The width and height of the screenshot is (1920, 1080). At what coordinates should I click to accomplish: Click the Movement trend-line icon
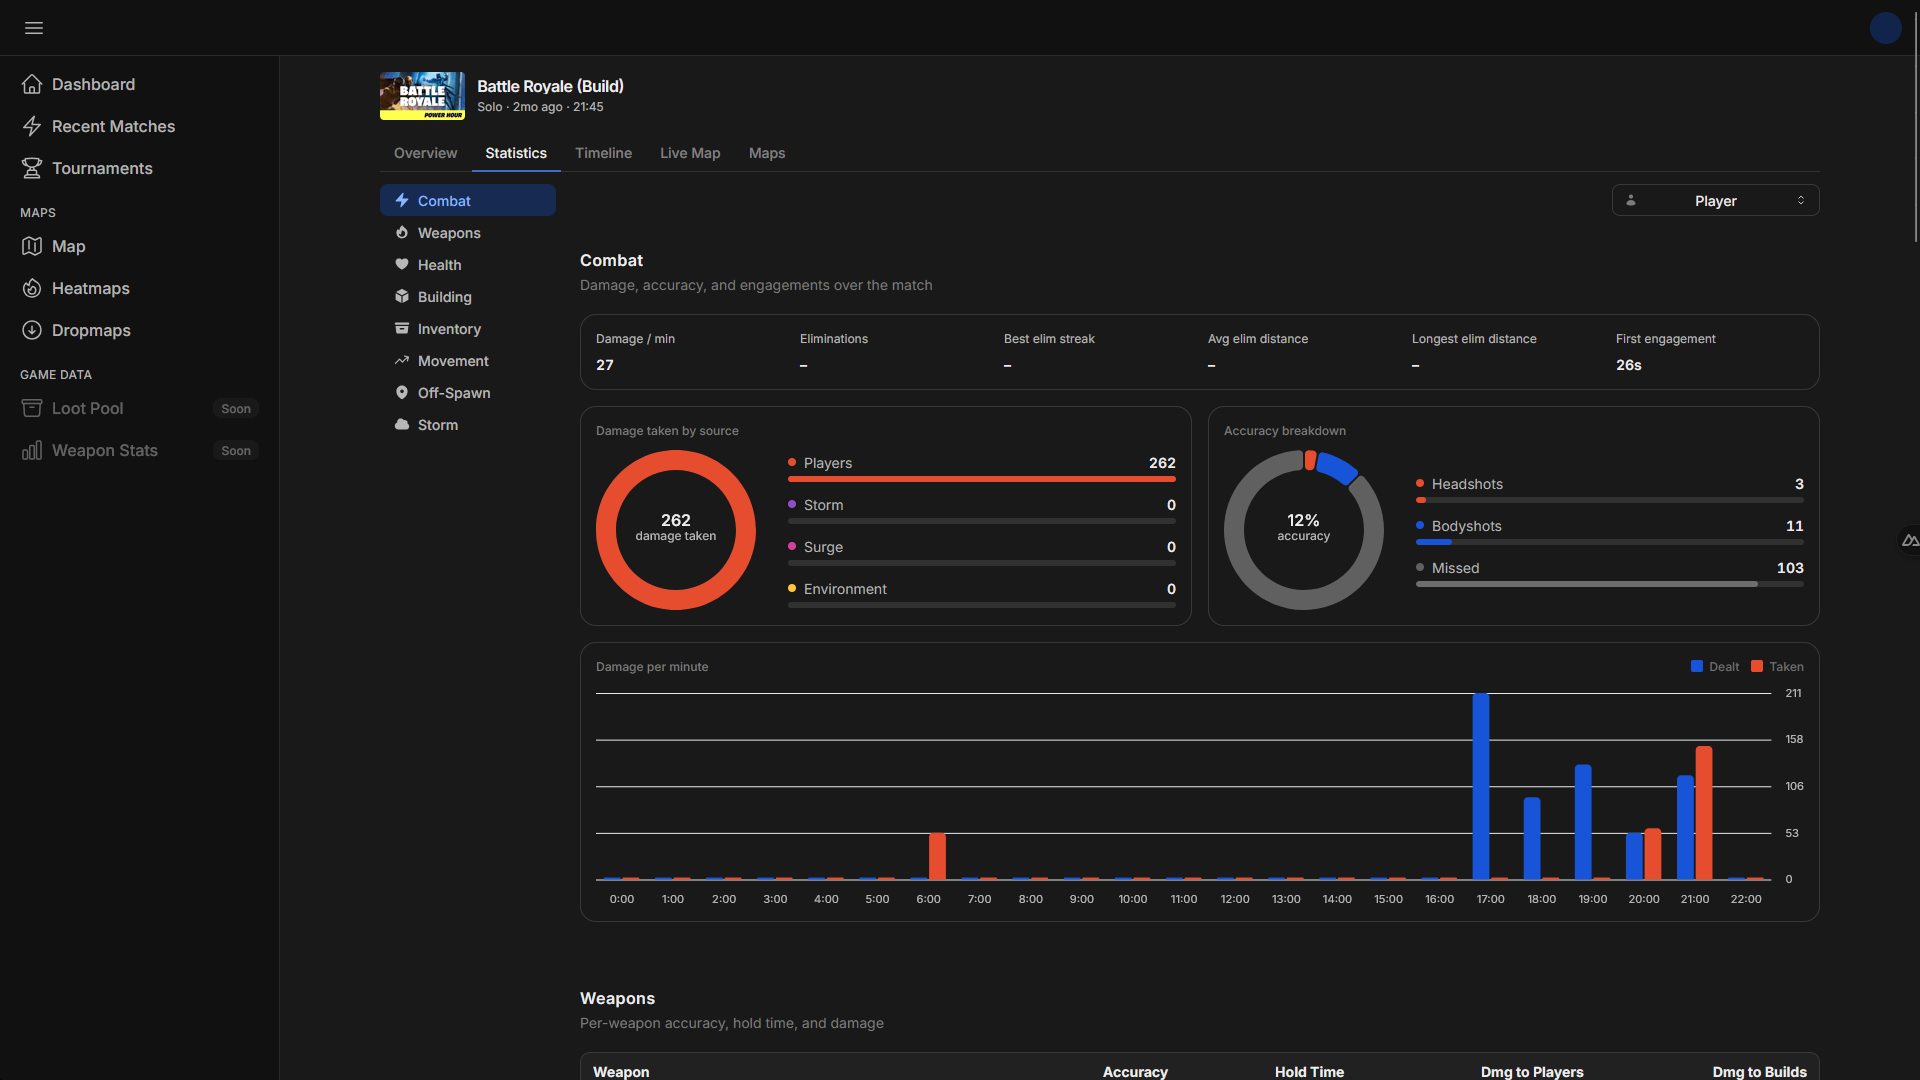point(402,361)
